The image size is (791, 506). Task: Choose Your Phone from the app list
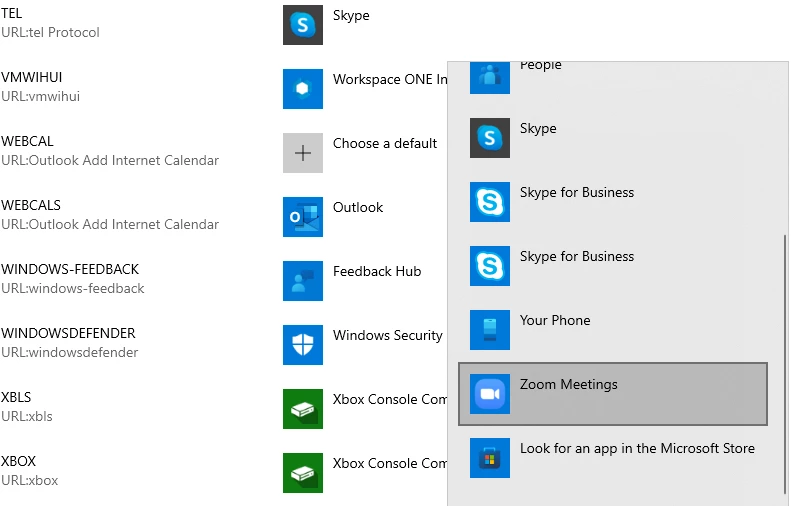click(x=613, y=330)
